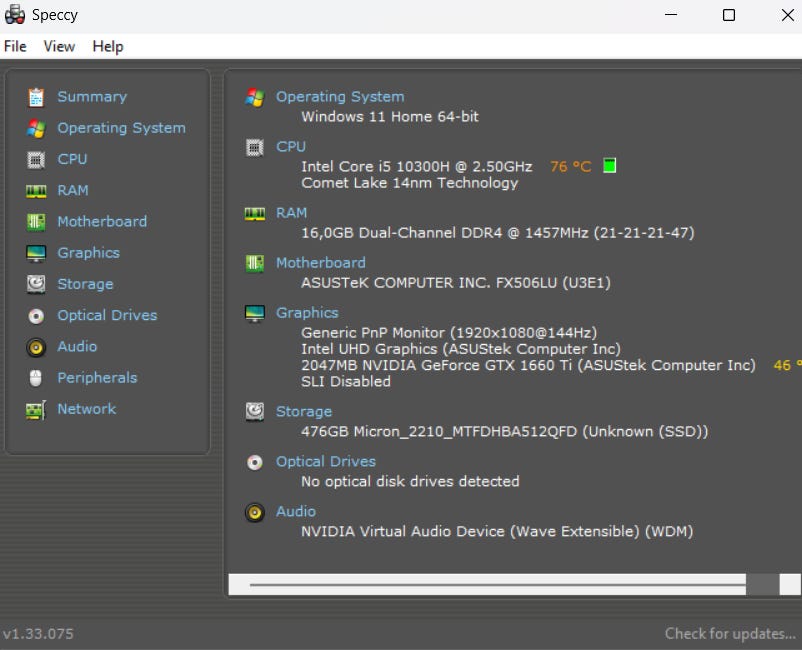
Task: Click the CPU chip icon in summary pane
Action: tap(255, 147)
